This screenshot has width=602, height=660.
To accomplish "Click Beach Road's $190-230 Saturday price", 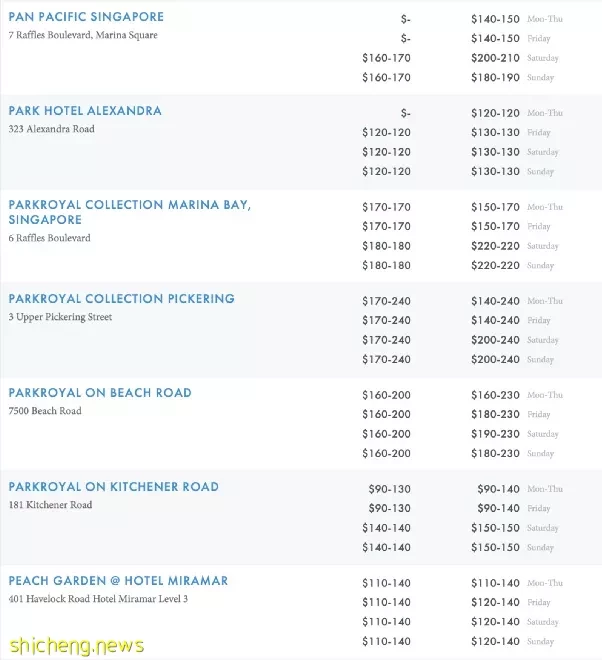I will 495,434.
